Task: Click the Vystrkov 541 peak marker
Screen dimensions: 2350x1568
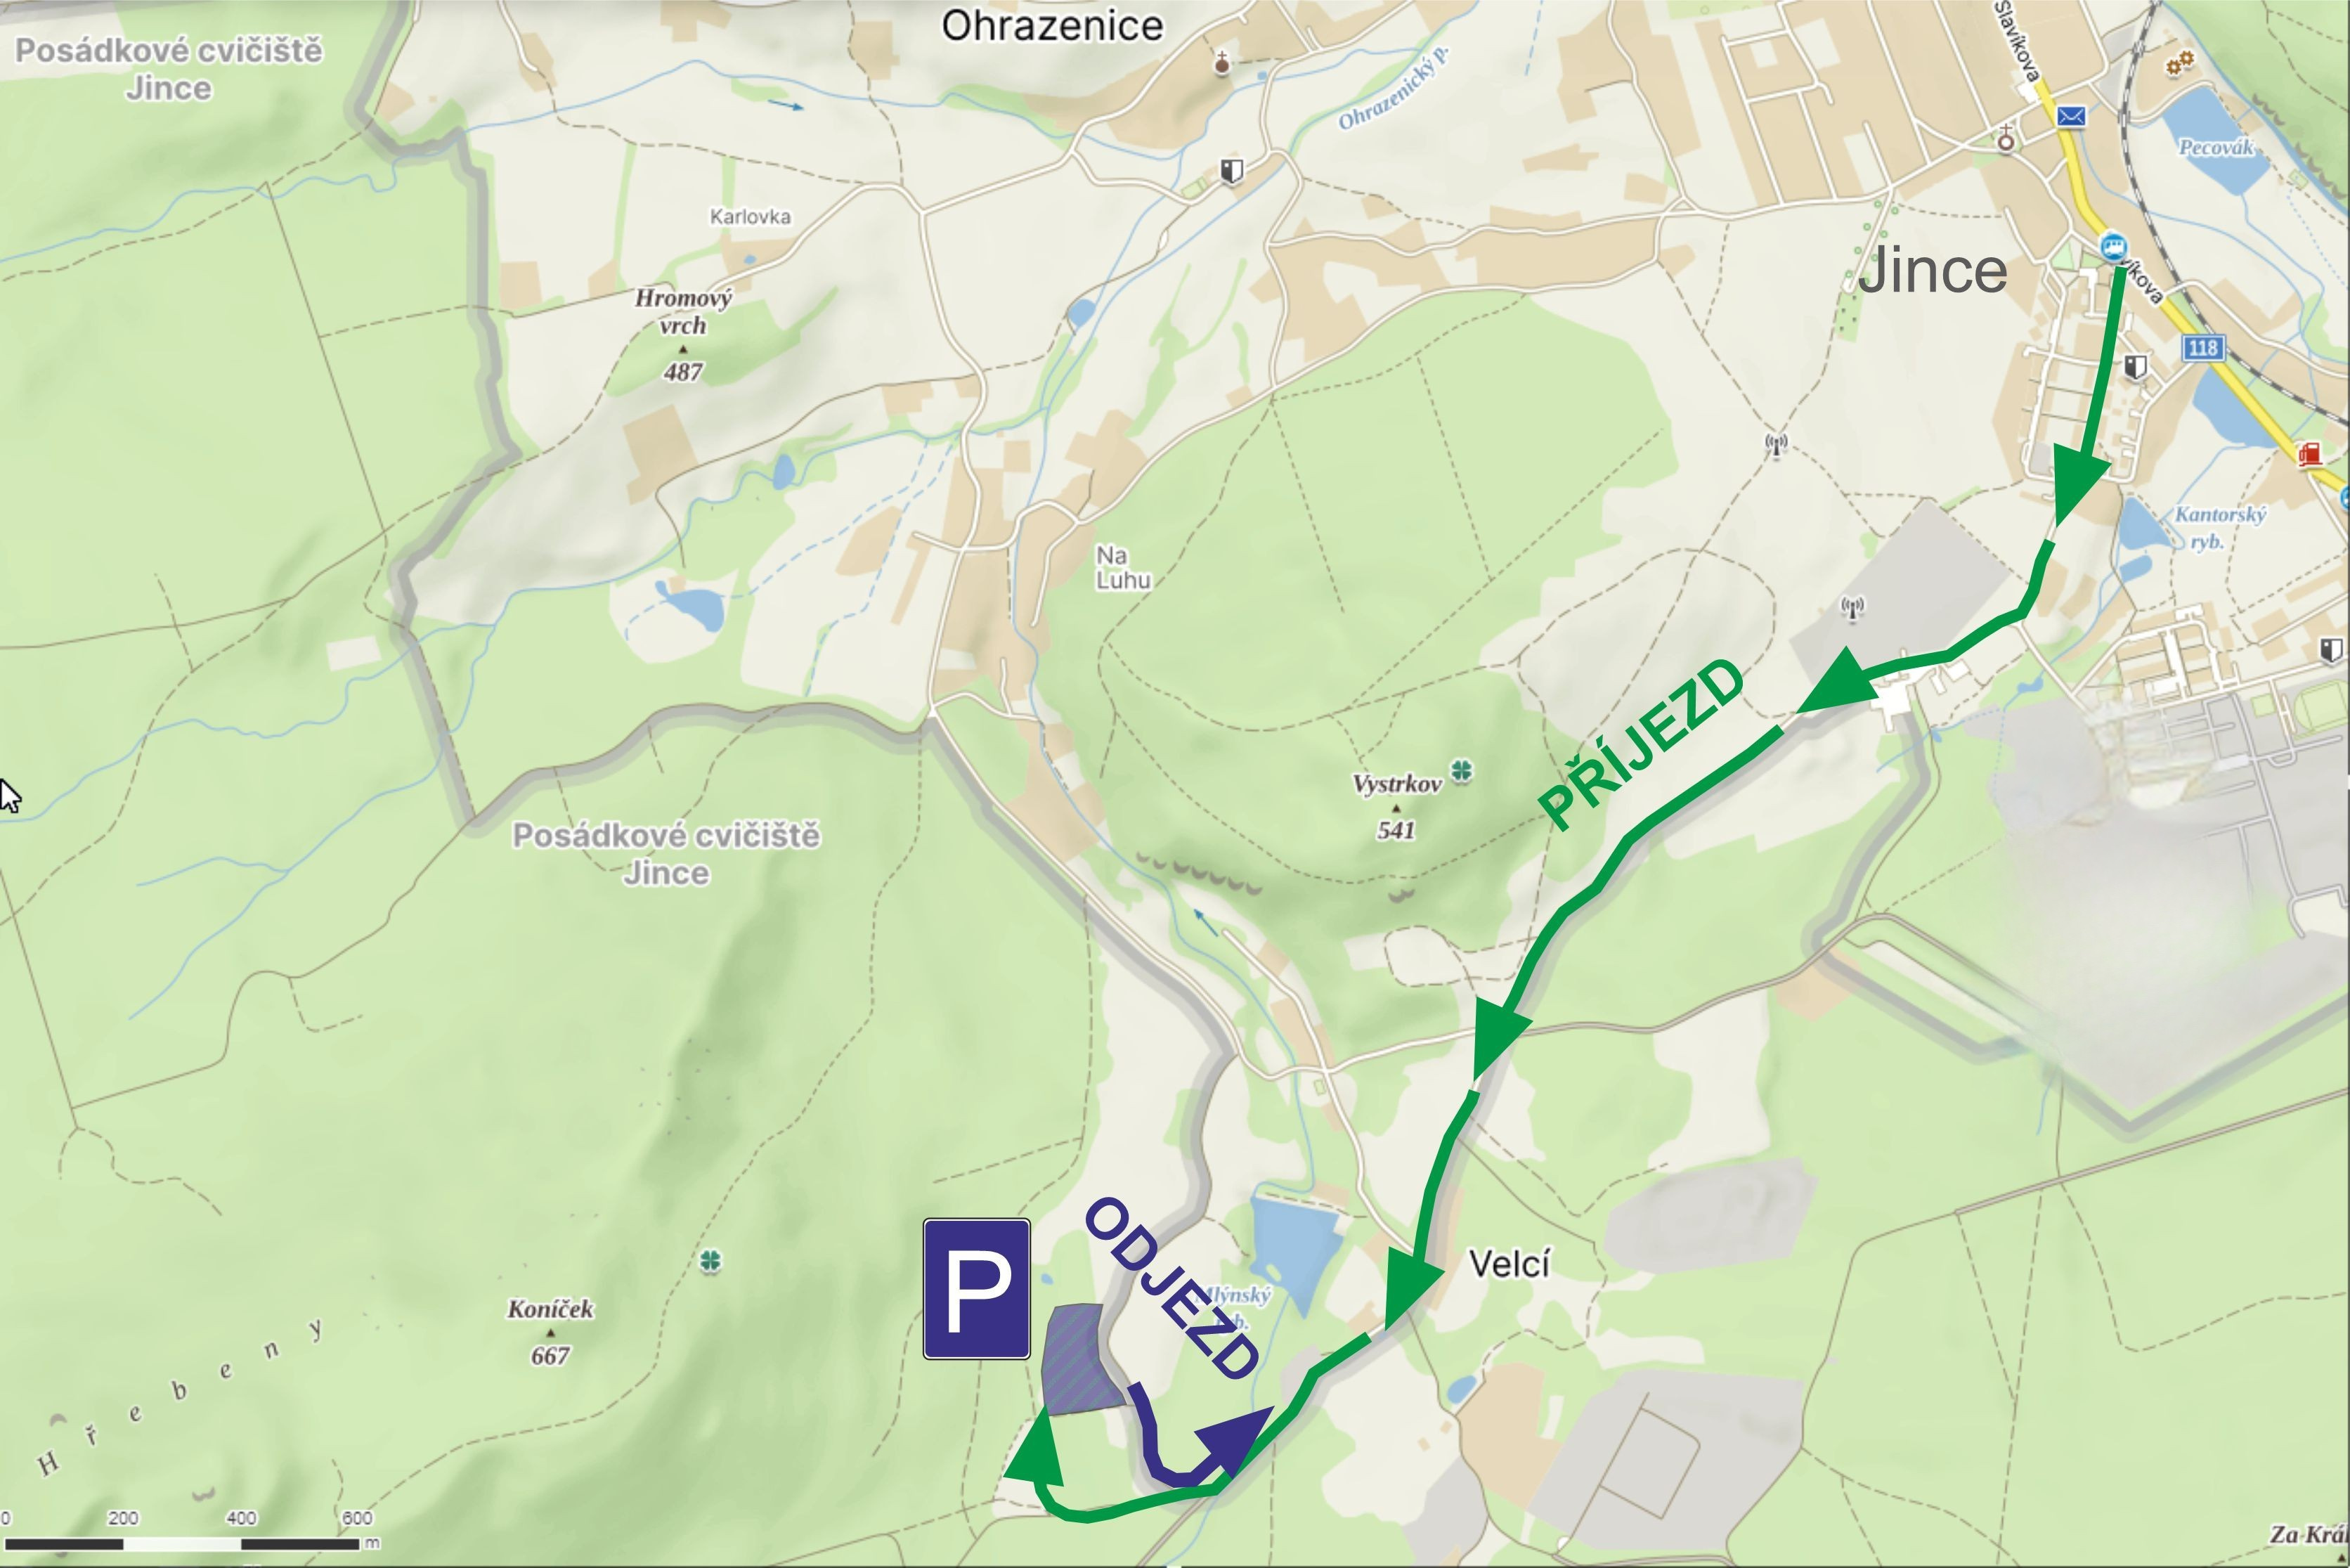Action: coord(1396,807)
